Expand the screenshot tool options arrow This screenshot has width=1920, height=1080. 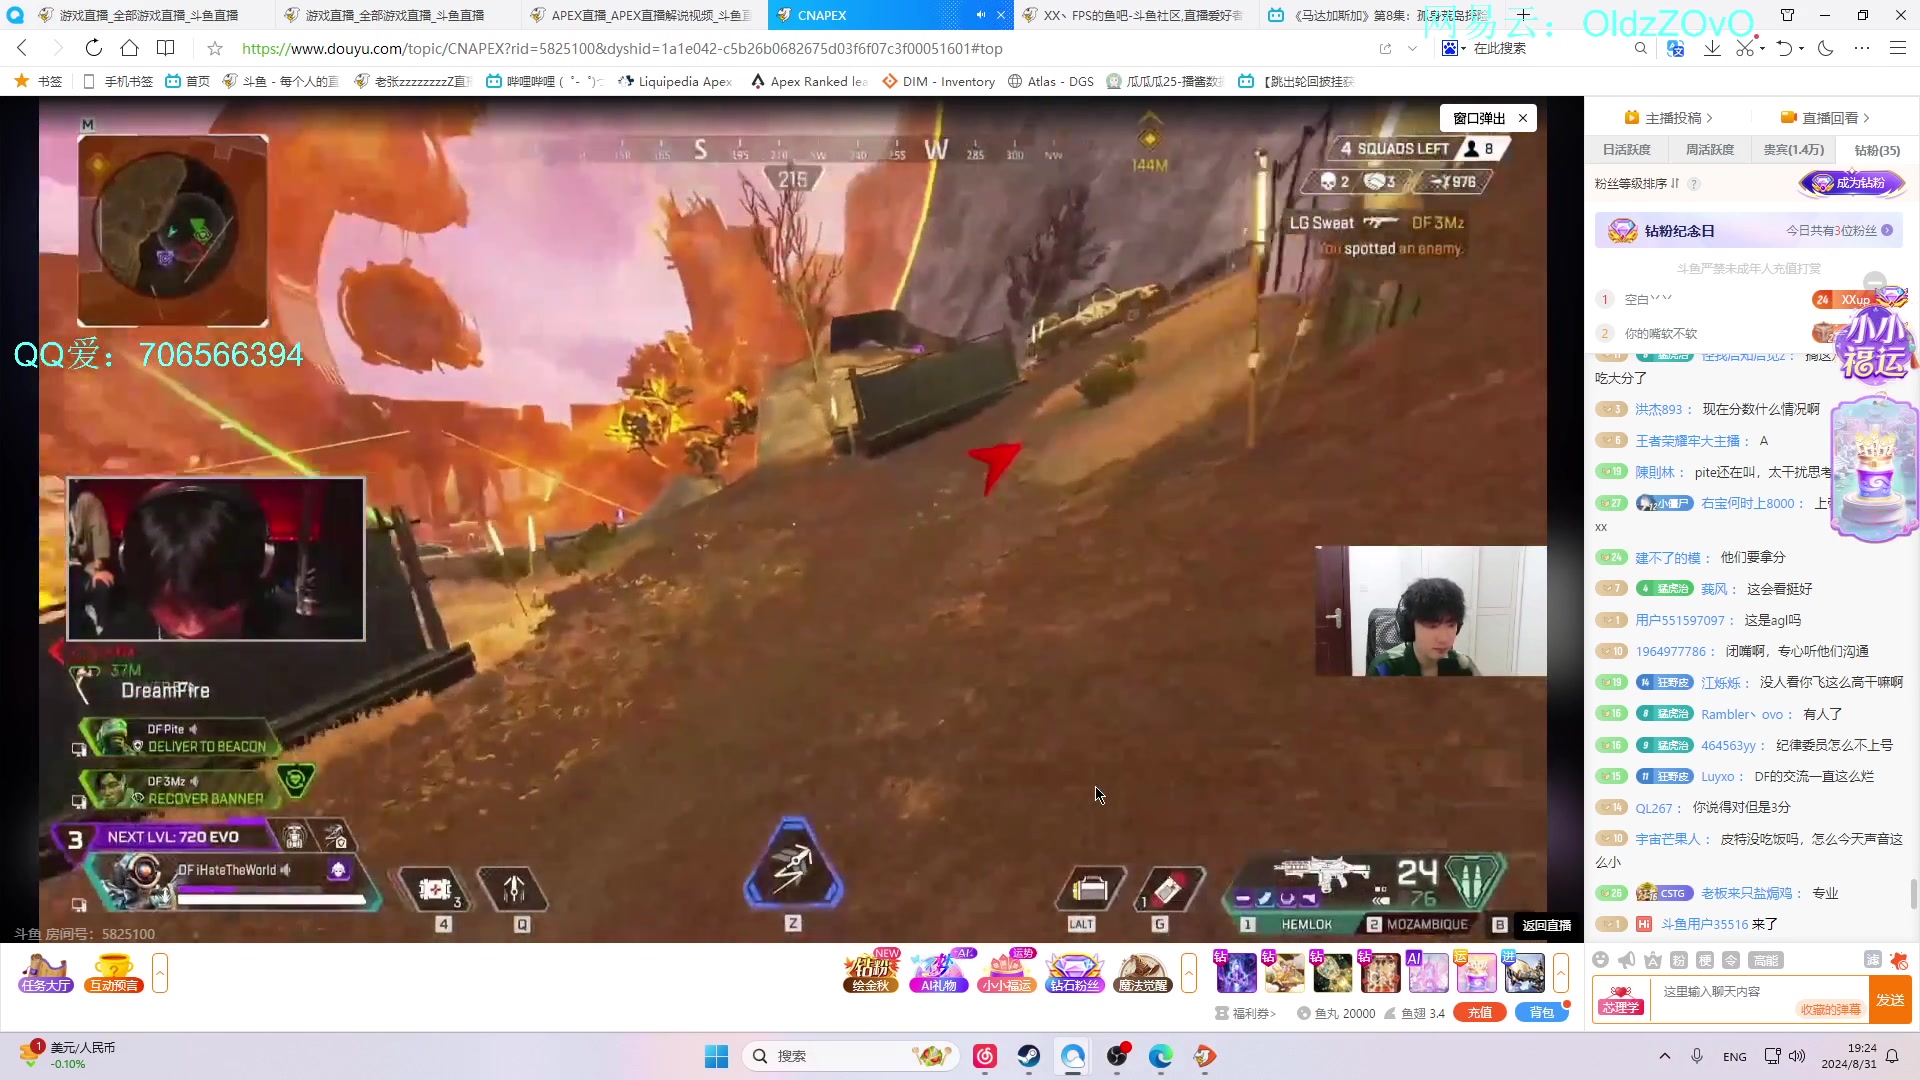point(1763,48)
